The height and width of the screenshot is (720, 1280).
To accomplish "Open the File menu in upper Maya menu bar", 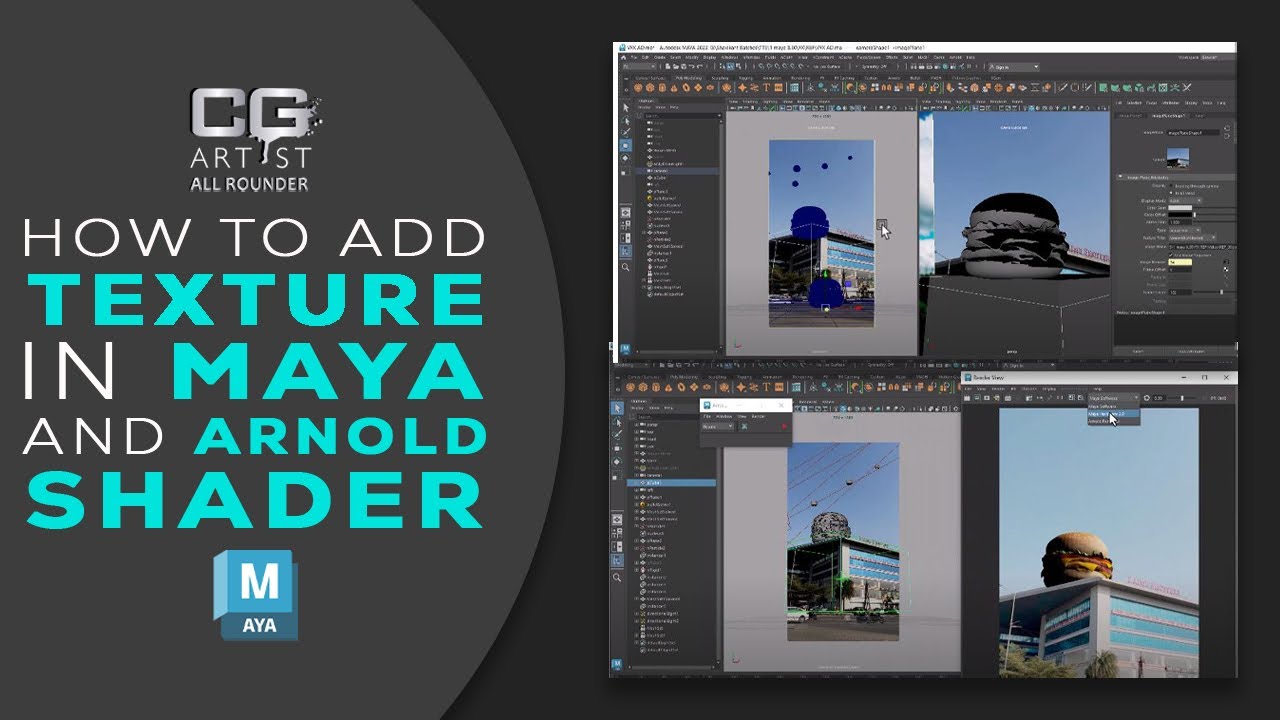I will (x=634, y=58).
